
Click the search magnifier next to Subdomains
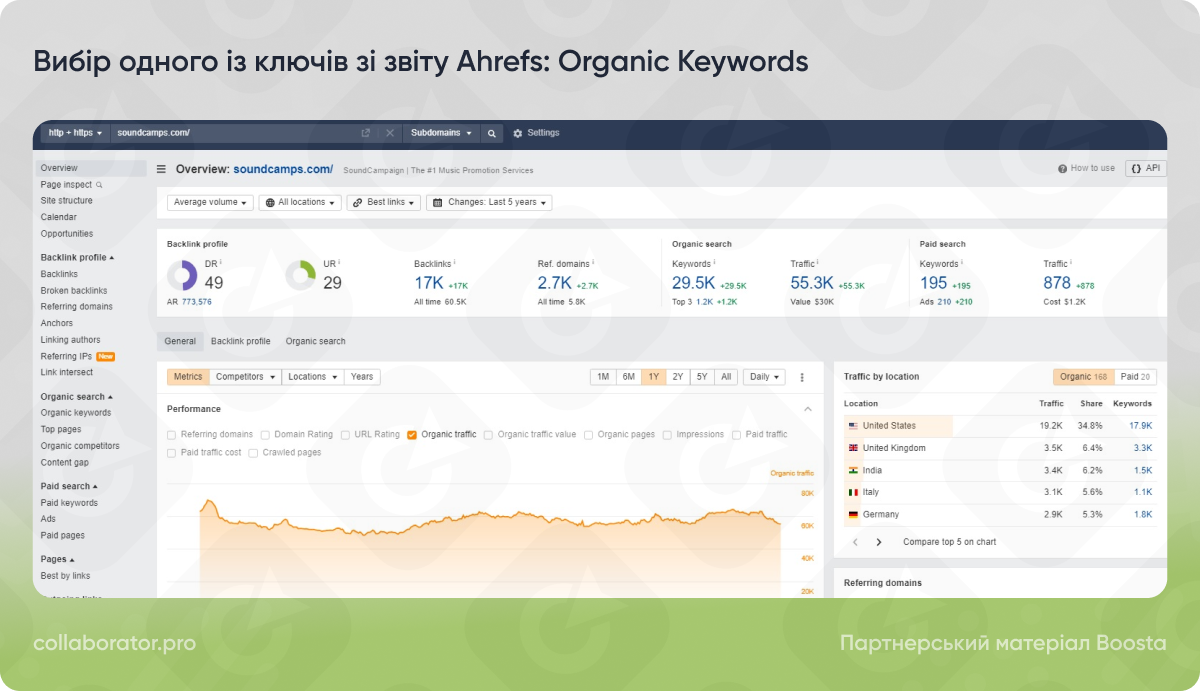click(x=491, y=132)
